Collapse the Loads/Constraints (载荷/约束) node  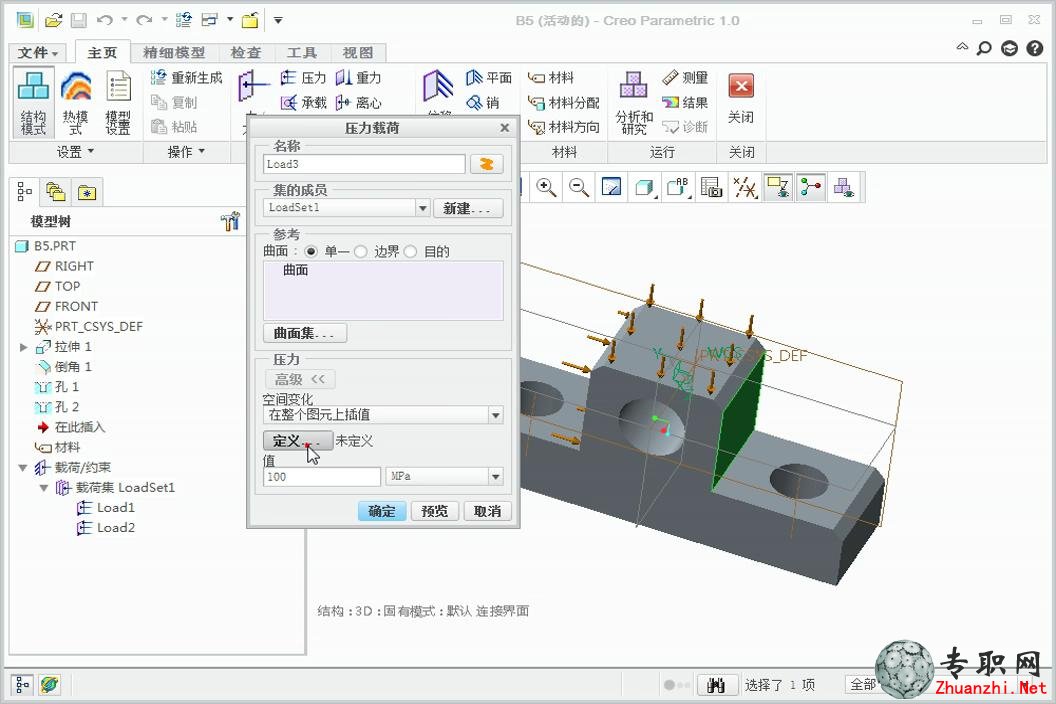pyautogui.click(x=23, y=468)
